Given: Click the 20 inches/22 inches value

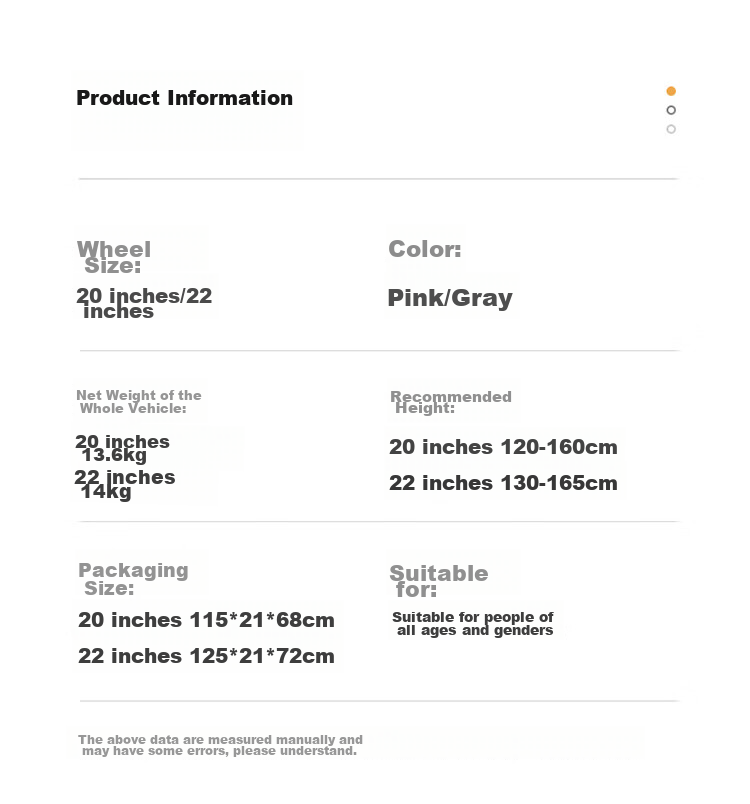Looking at the screenshot, I should tap(144, 303).
